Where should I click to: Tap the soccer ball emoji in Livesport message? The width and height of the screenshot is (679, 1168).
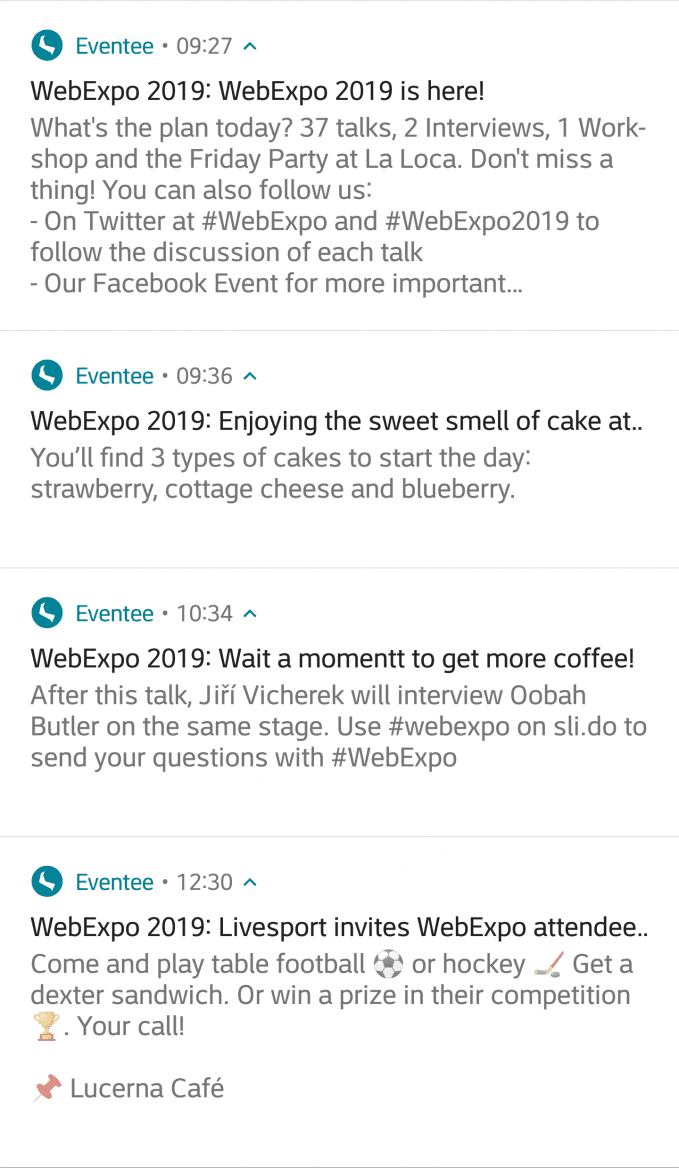tap(388, 965)
